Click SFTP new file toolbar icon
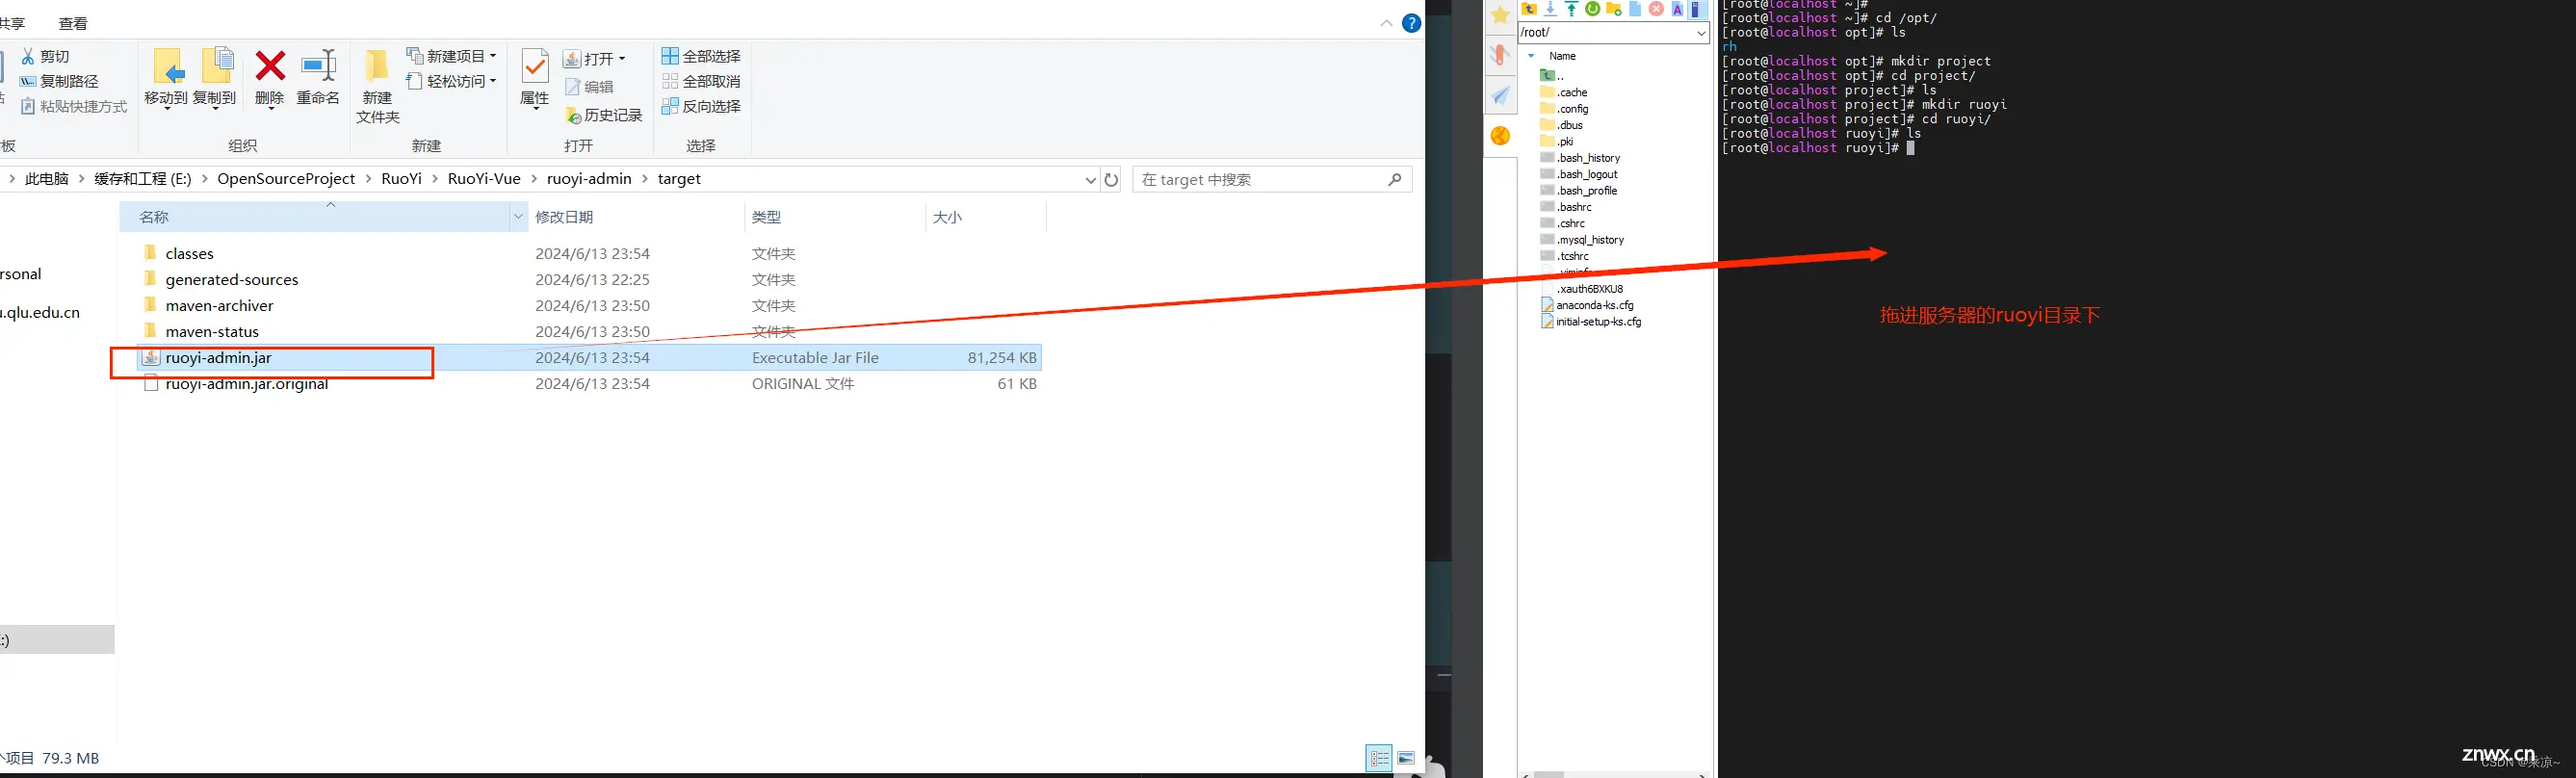This screenshot has width=2576, height=778. tap(1635, 9)
